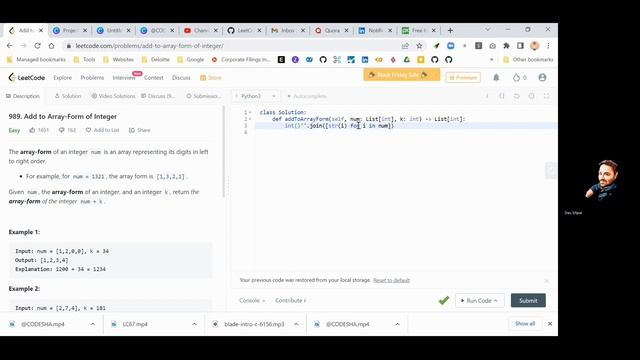
Task: Click the thumbs-up like icon with 1651
Action: click(32, 130)
